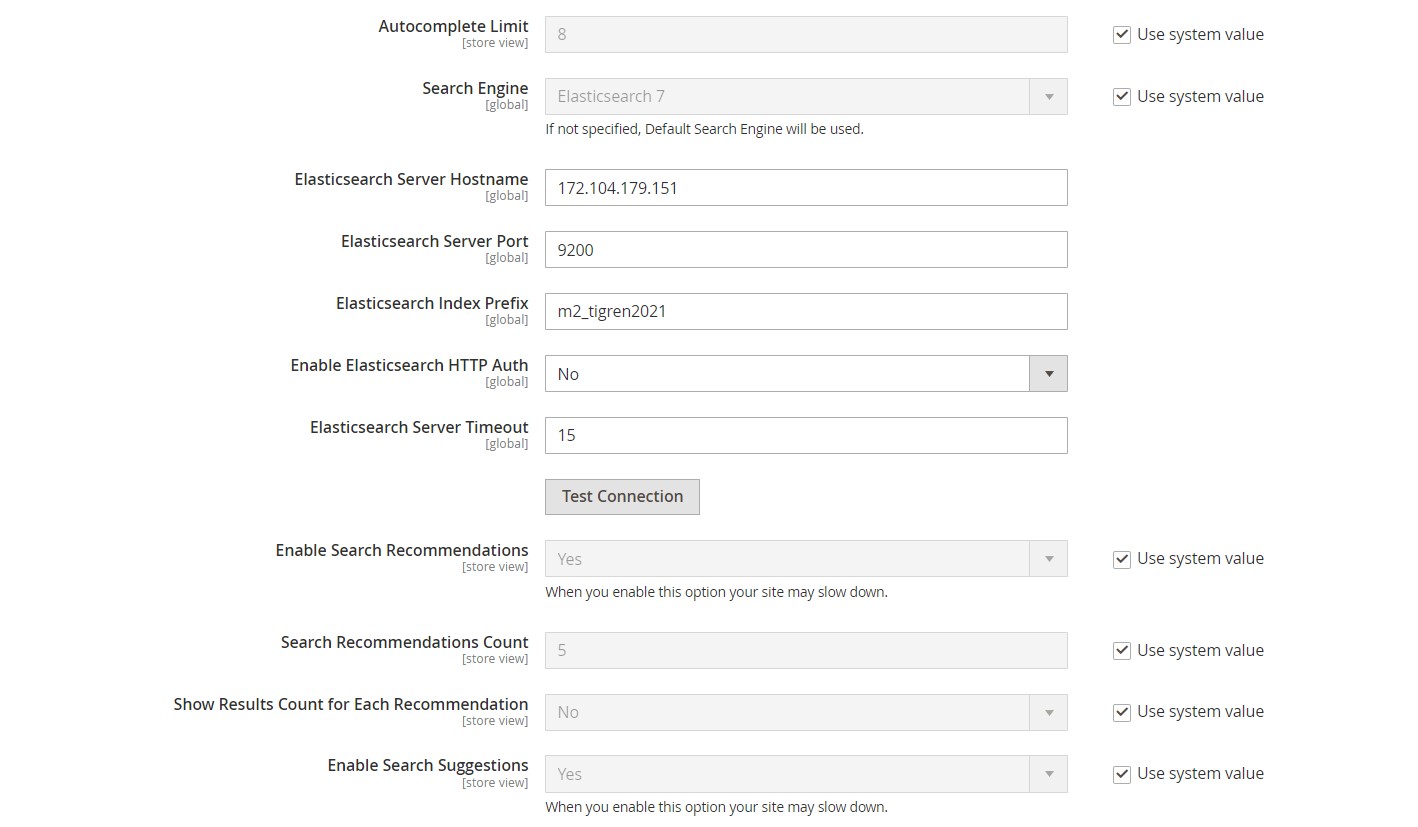This screenshot has height=827, width=1418.
Task: Toggle Use system value for Enable Search Suggestions
Action: point(1122,774)
